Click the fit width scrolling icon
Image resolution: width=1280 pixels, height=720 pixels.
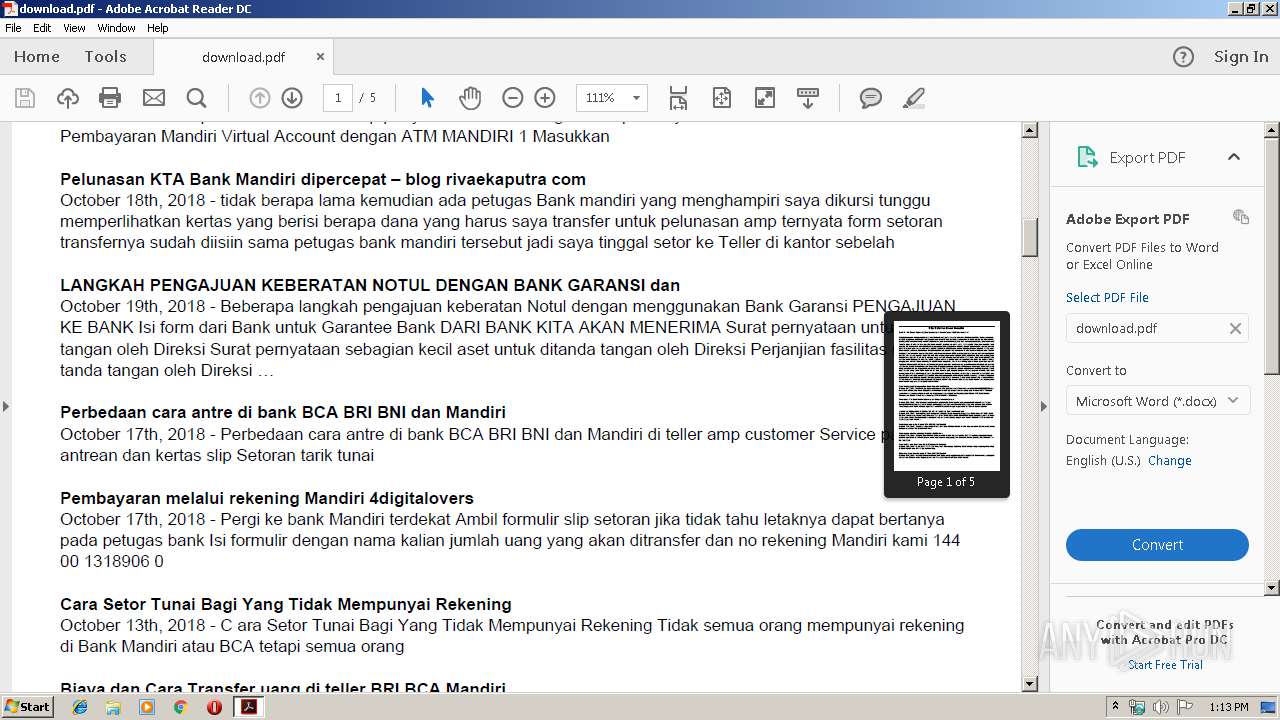[x=678, y=98]
